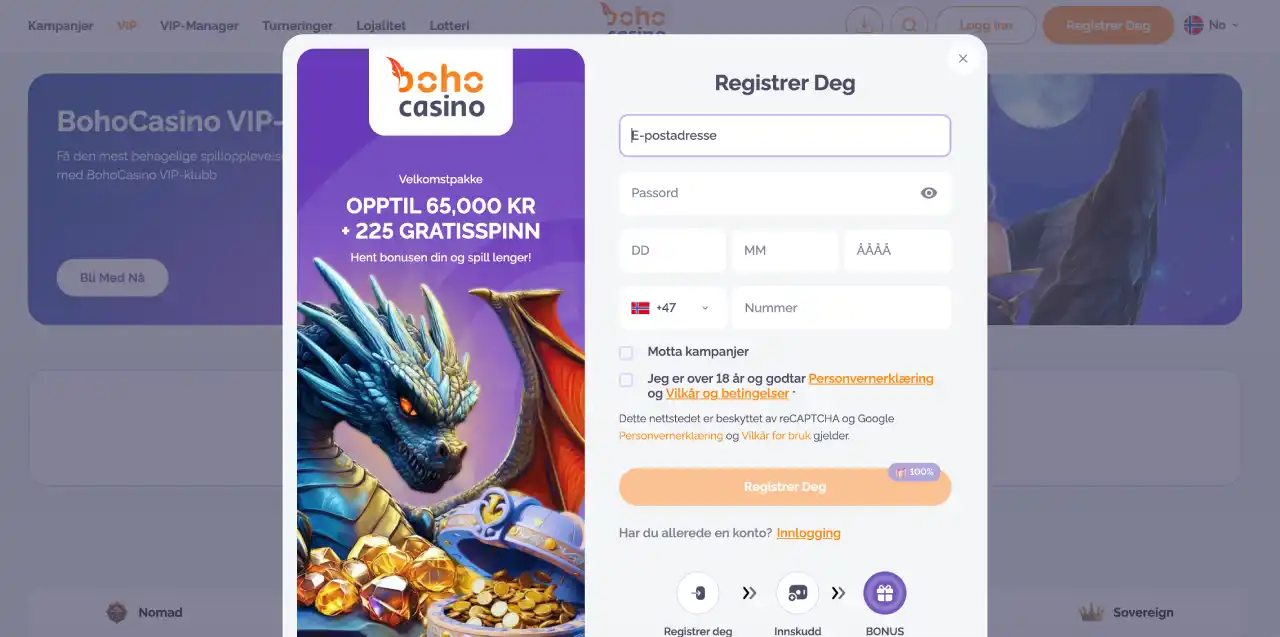Click the orange Registrer Deg submit button

(x=785, y=487)
